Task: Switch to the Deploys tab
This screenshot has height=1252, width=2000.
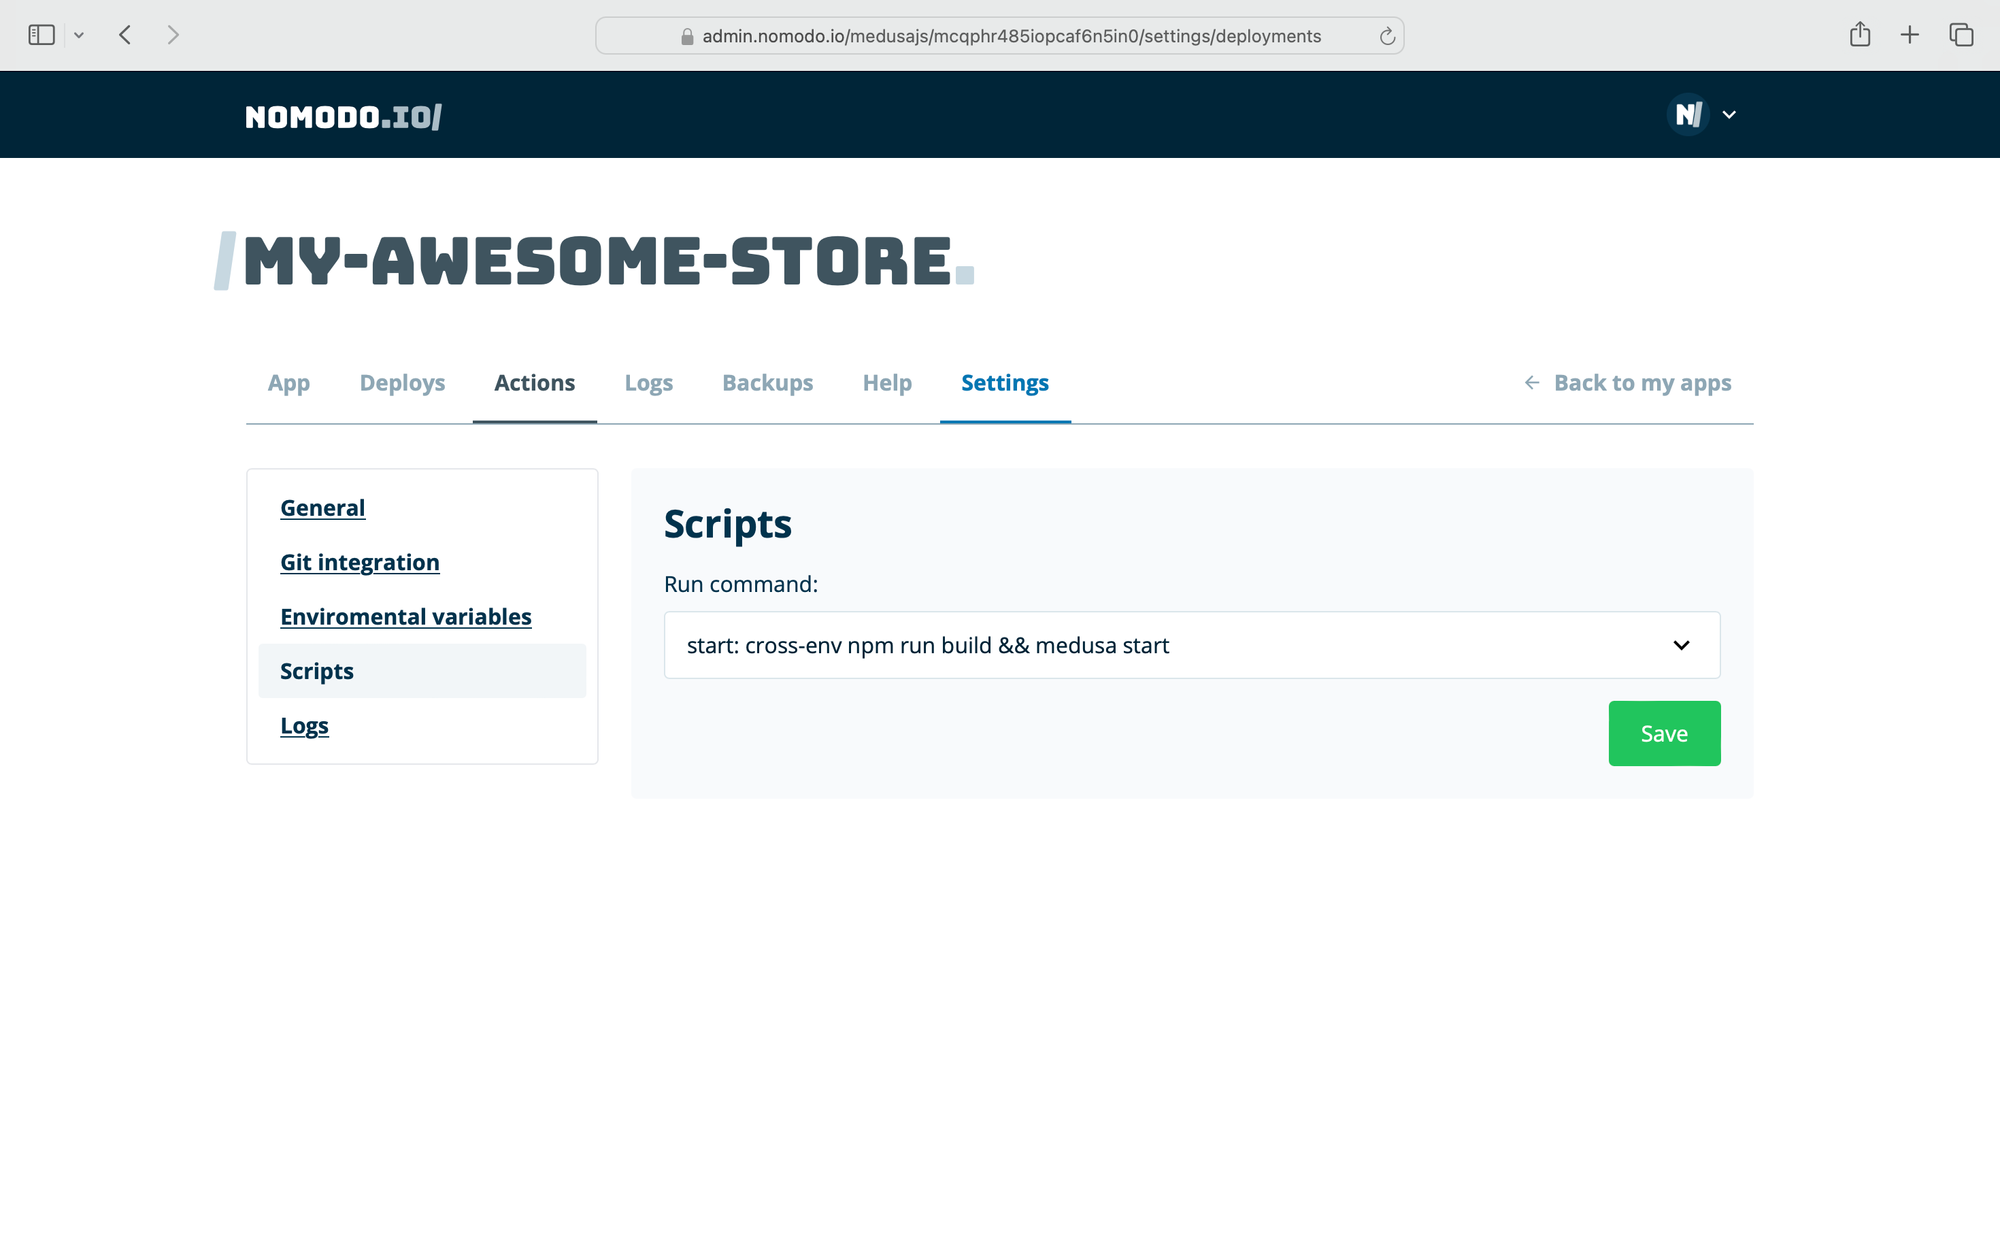Action: coord(402,383)
